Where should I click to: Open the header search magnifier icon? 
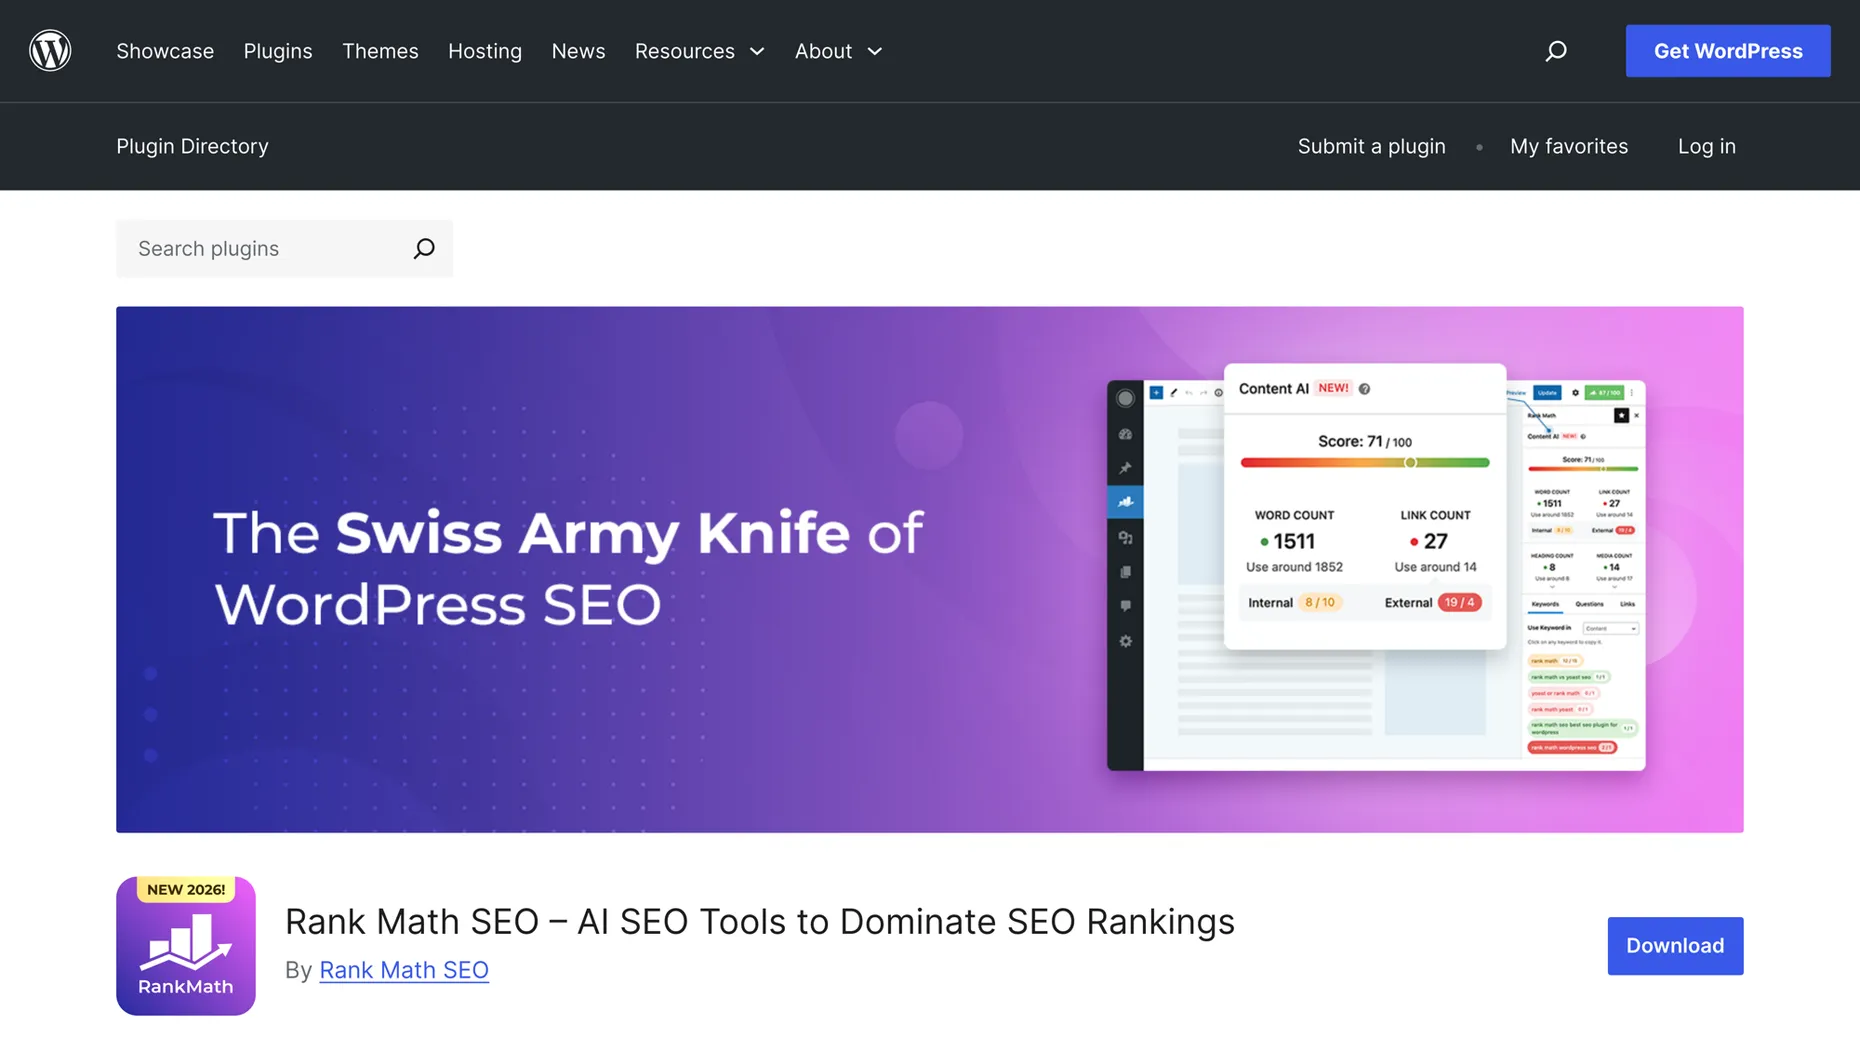(x=1556, y=51)
